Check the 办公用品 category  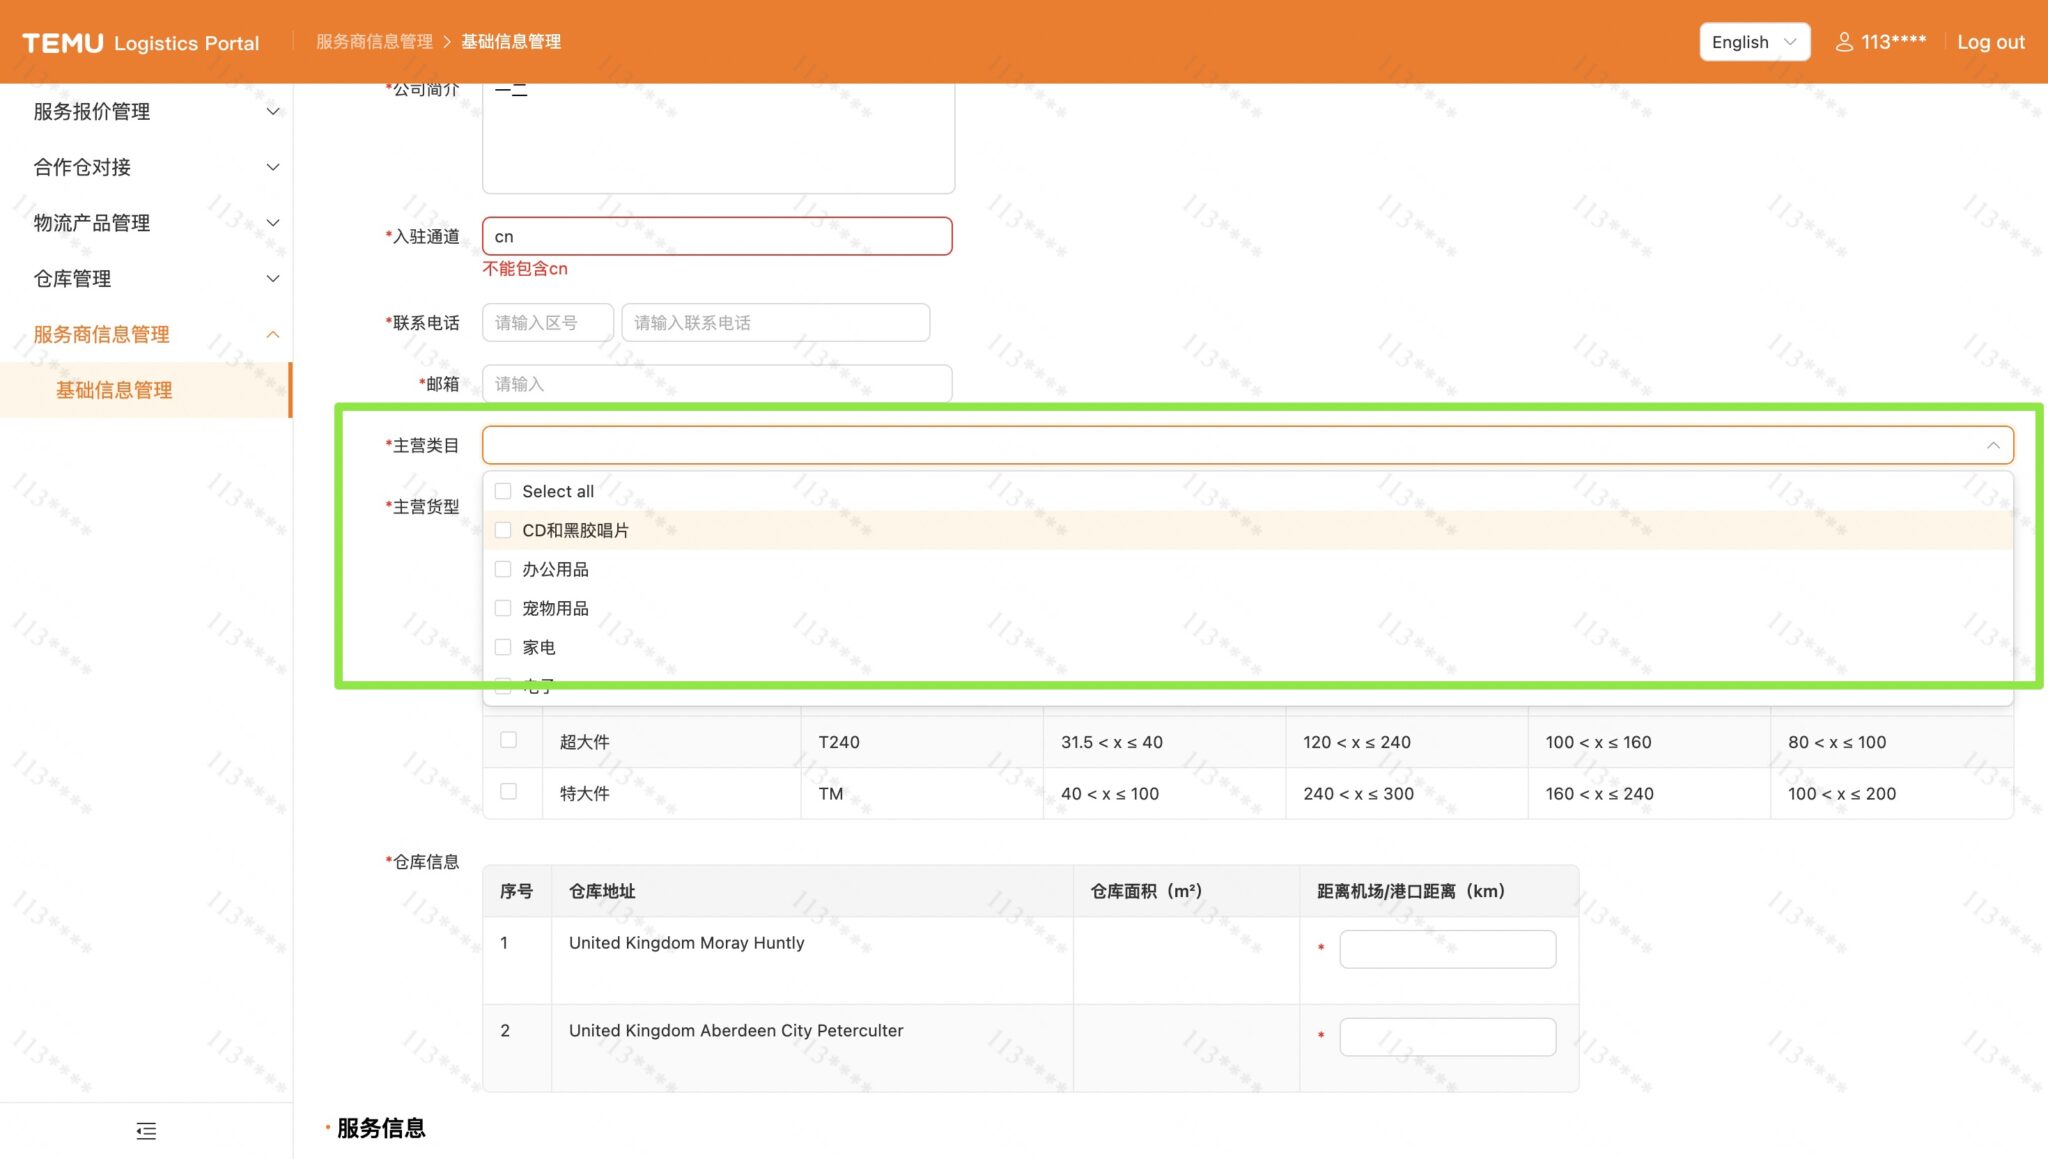click(x=503, y=569)
